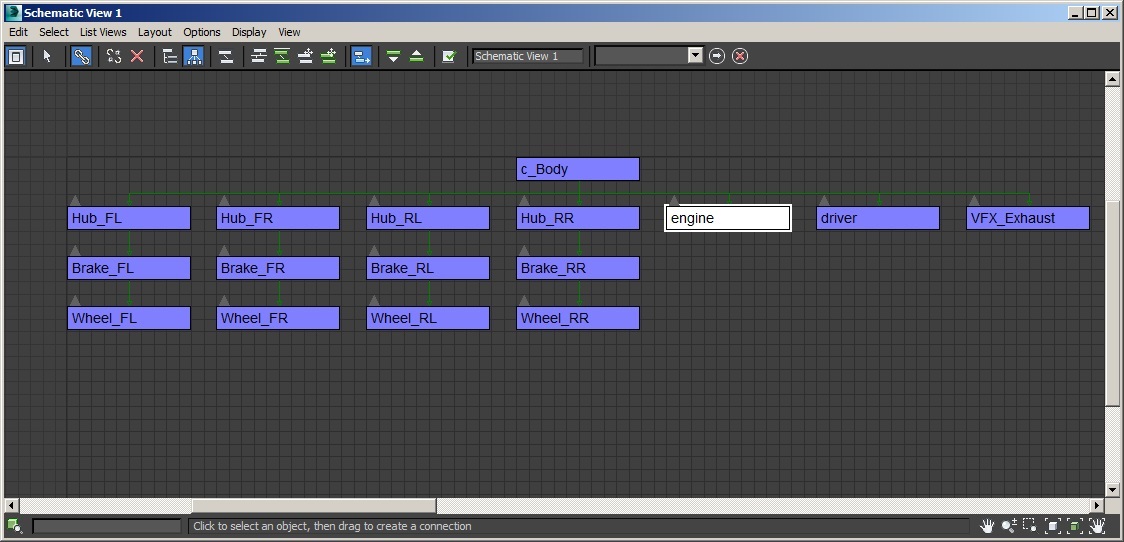Click the horizontal scrollbar thumb
1124x542 pixels.
tap(313, 506)
